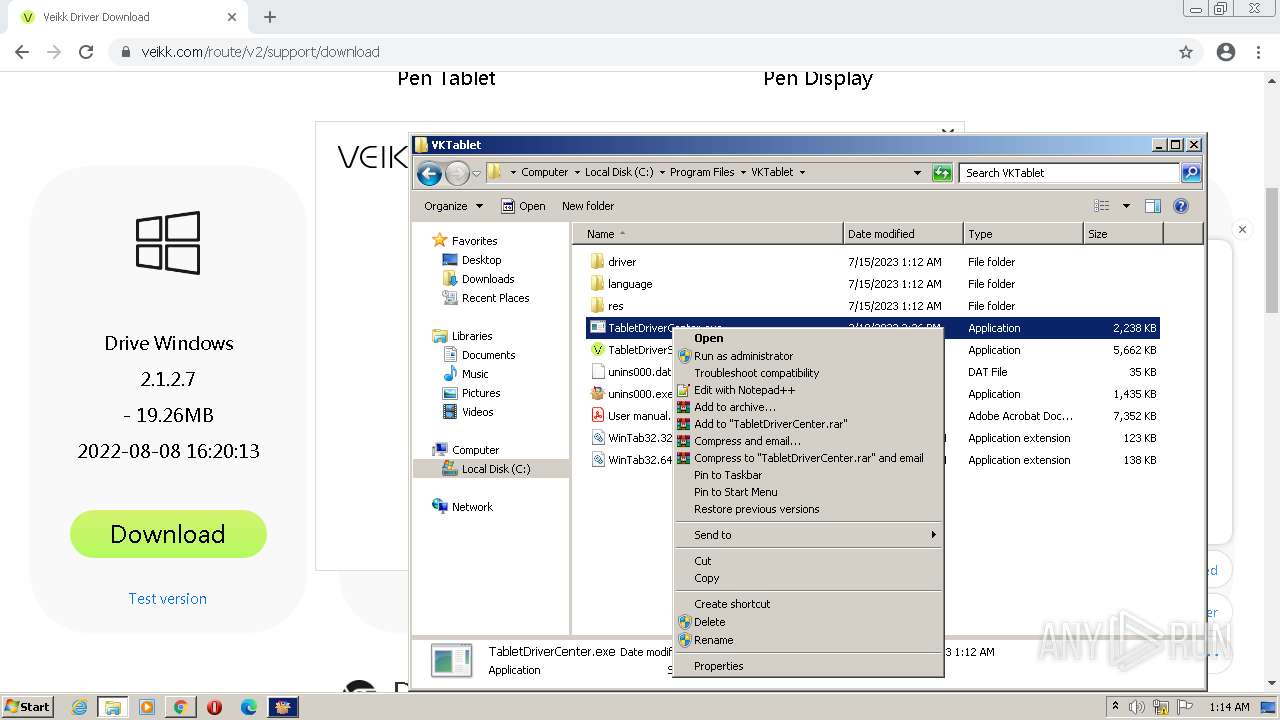Viewport: 1280px width, 720px height.
Task: Open Recent Places in navigation pane
Action: tap(486, 298)
